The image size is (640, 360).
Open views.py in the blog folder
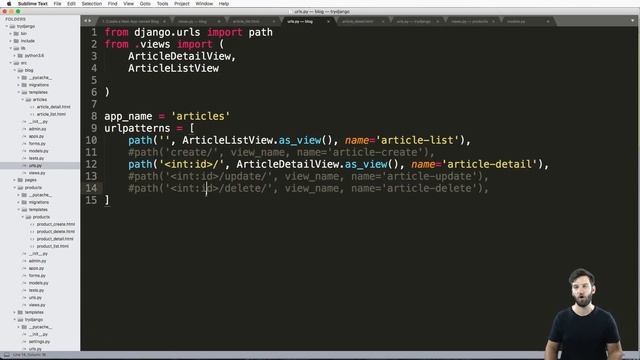tap(37, 173)
